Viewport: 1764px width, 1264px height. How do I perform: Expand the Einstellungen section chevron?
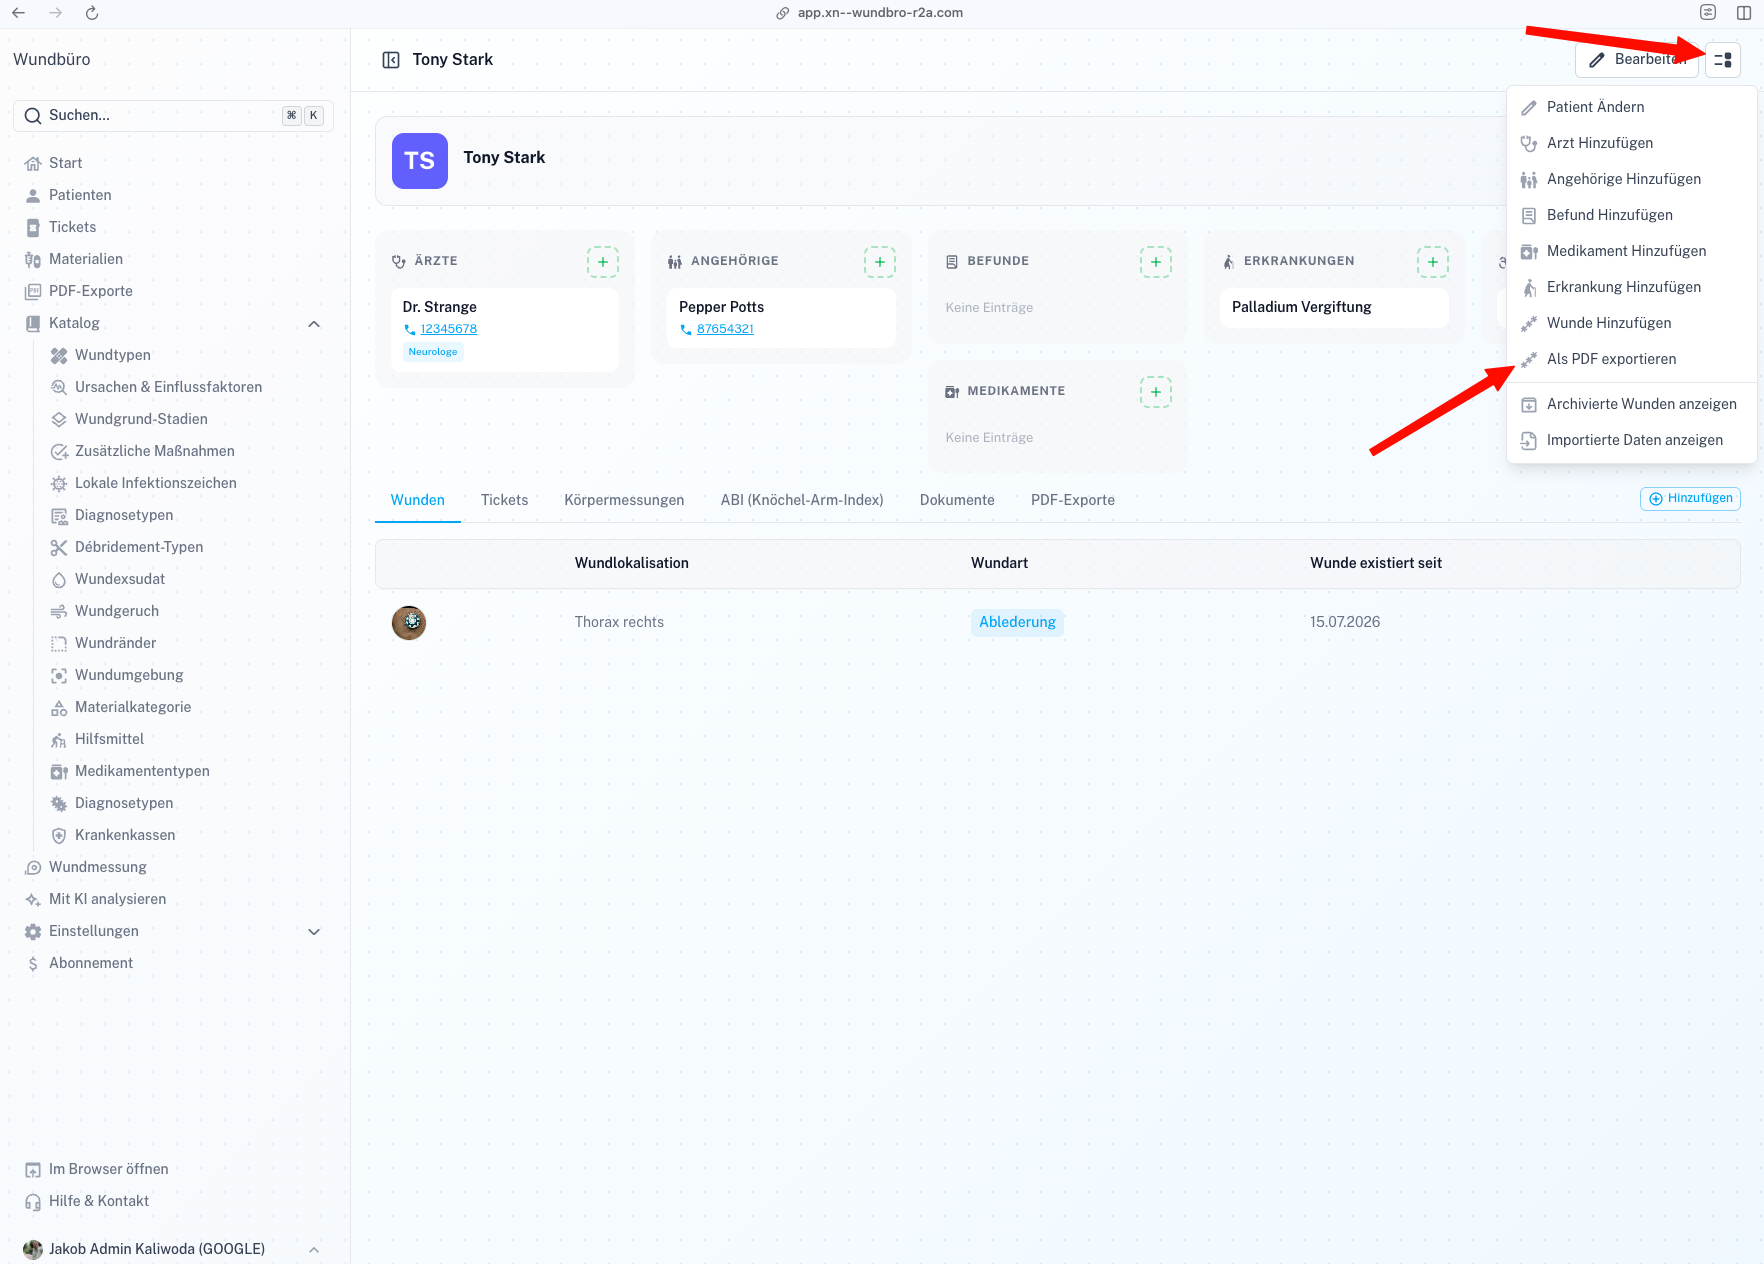pos(314,932)
